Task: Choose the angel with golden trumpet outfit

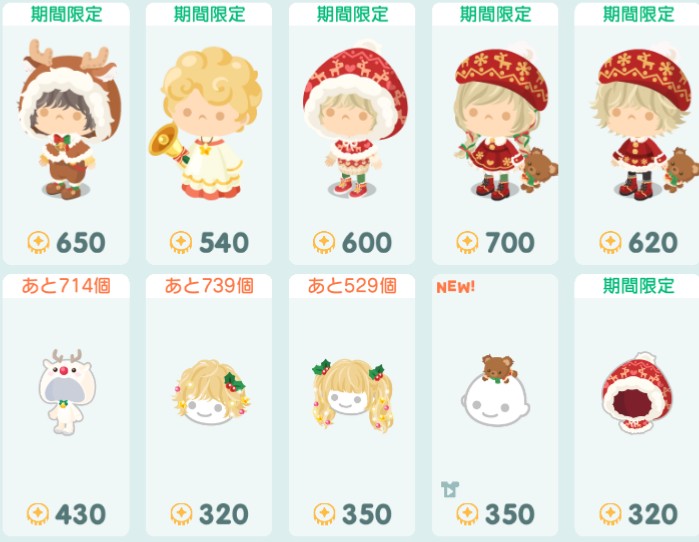Action: pos(206,124)
